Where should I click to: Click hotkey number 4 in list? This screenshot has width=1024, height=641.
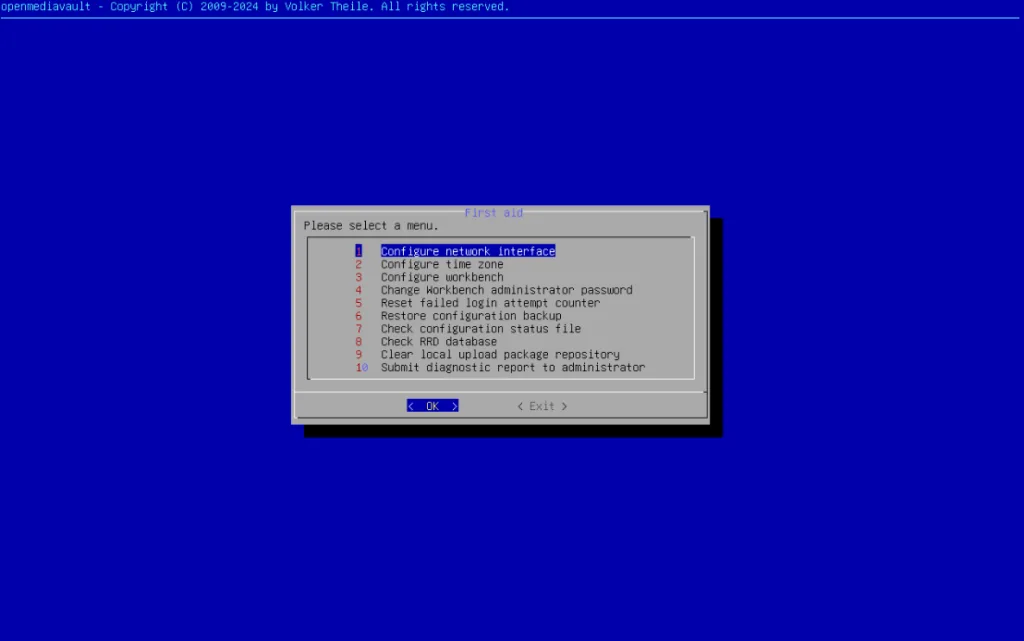(358, 290)
